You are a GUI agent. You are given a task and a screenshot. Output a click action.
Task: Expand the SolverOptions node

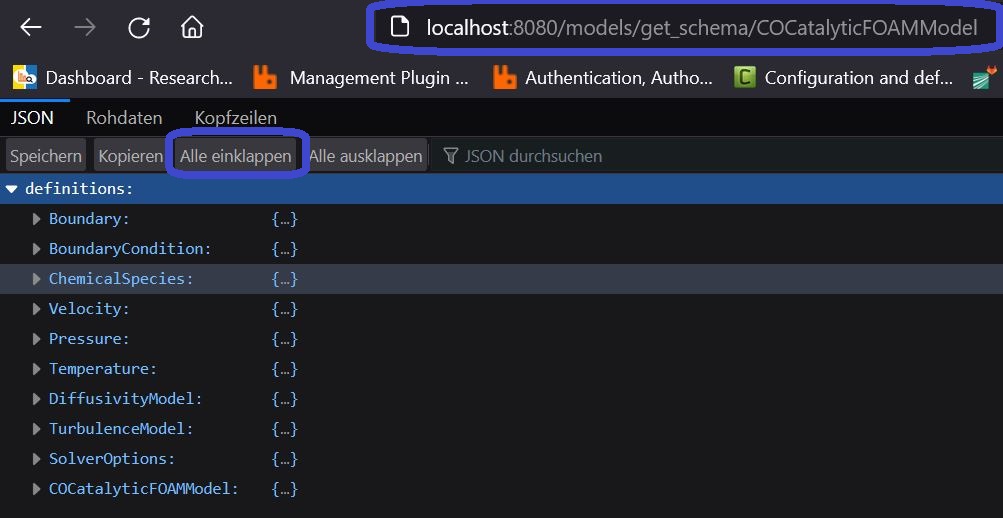pos(36,459)
